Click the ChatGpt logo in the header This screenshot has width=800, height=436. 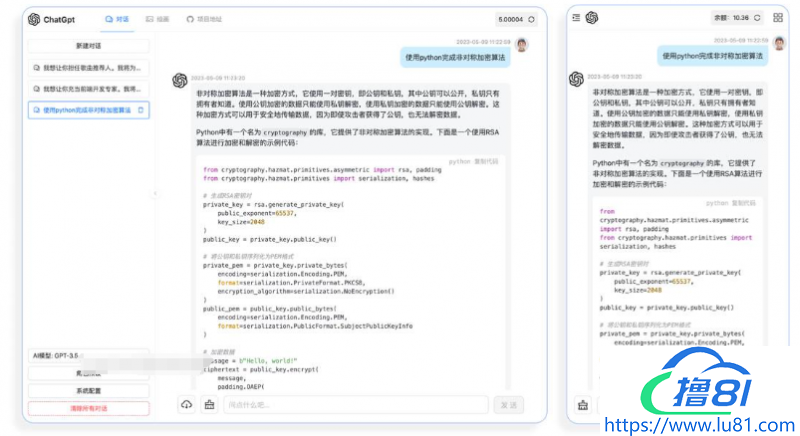pyautogui.click(x=34, y=19)
